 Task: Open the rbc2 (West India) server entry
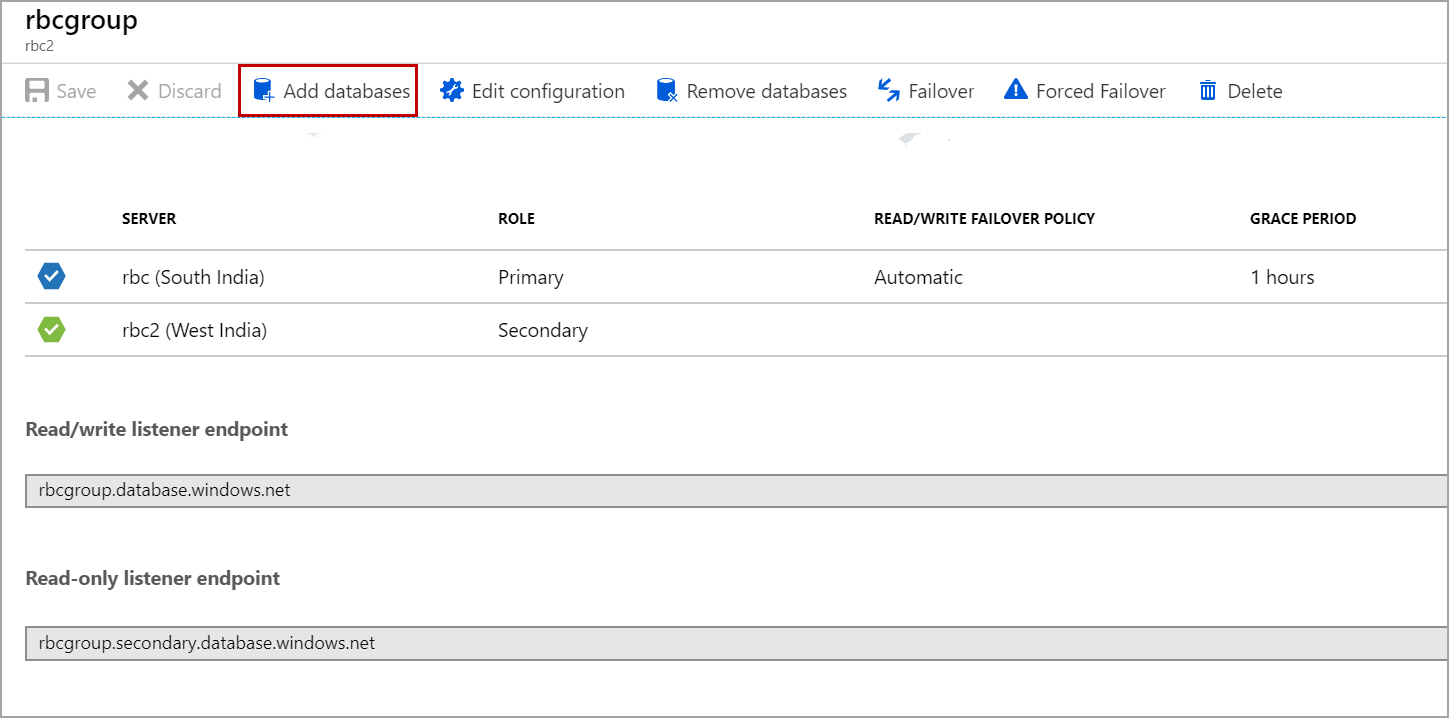click(x=194, y=330)
